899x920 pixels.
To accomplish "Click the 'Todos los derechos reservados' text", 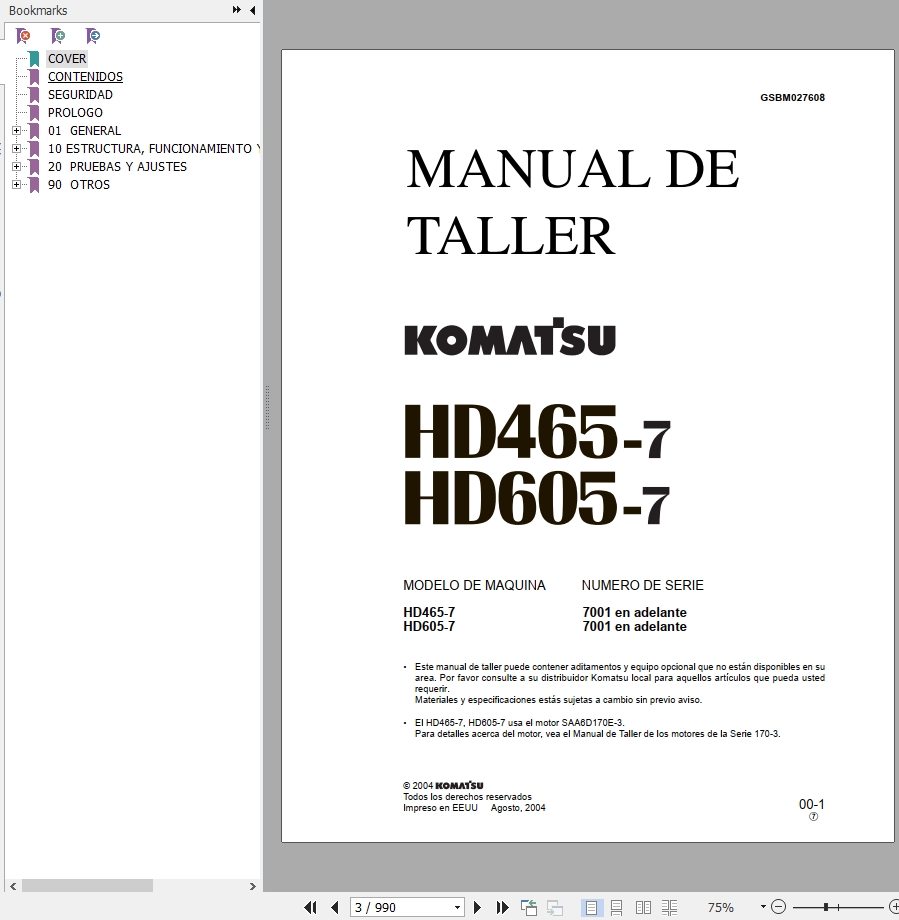I will point(467,797).
